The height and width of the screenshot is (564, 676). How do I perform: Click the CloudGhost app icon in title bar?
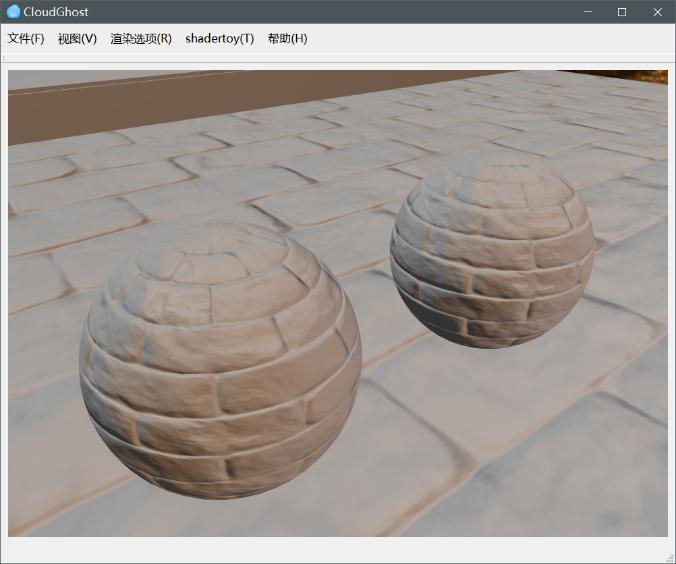tap(13, 12)
